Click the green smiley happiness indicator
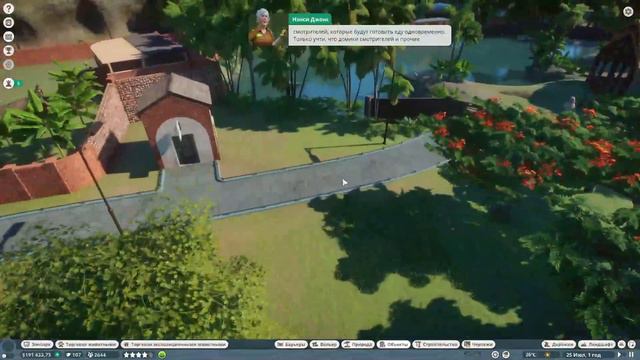 (162, 355)
